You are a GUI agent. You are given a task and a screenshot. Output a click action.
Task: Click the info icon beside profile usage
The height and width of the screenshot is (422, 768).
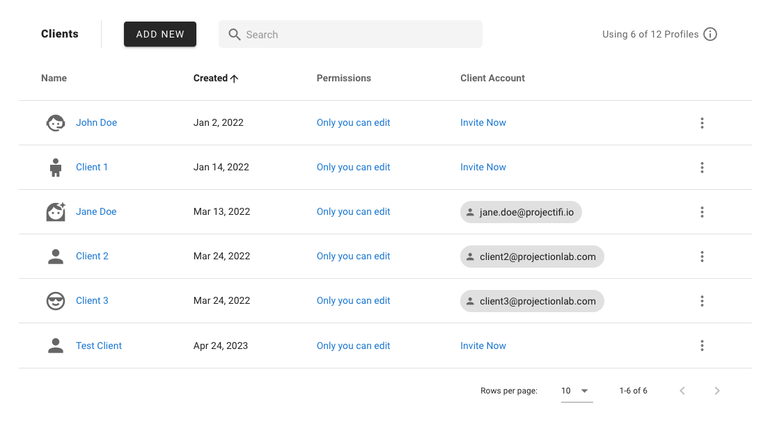710,34
